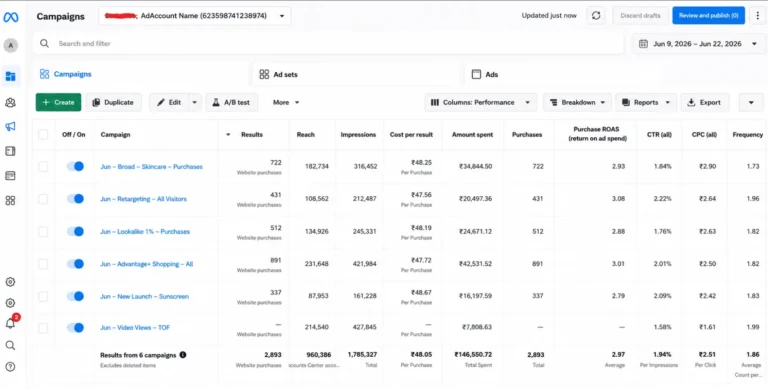Open the Jun – Video Views – TOF link

click(135, 328)
